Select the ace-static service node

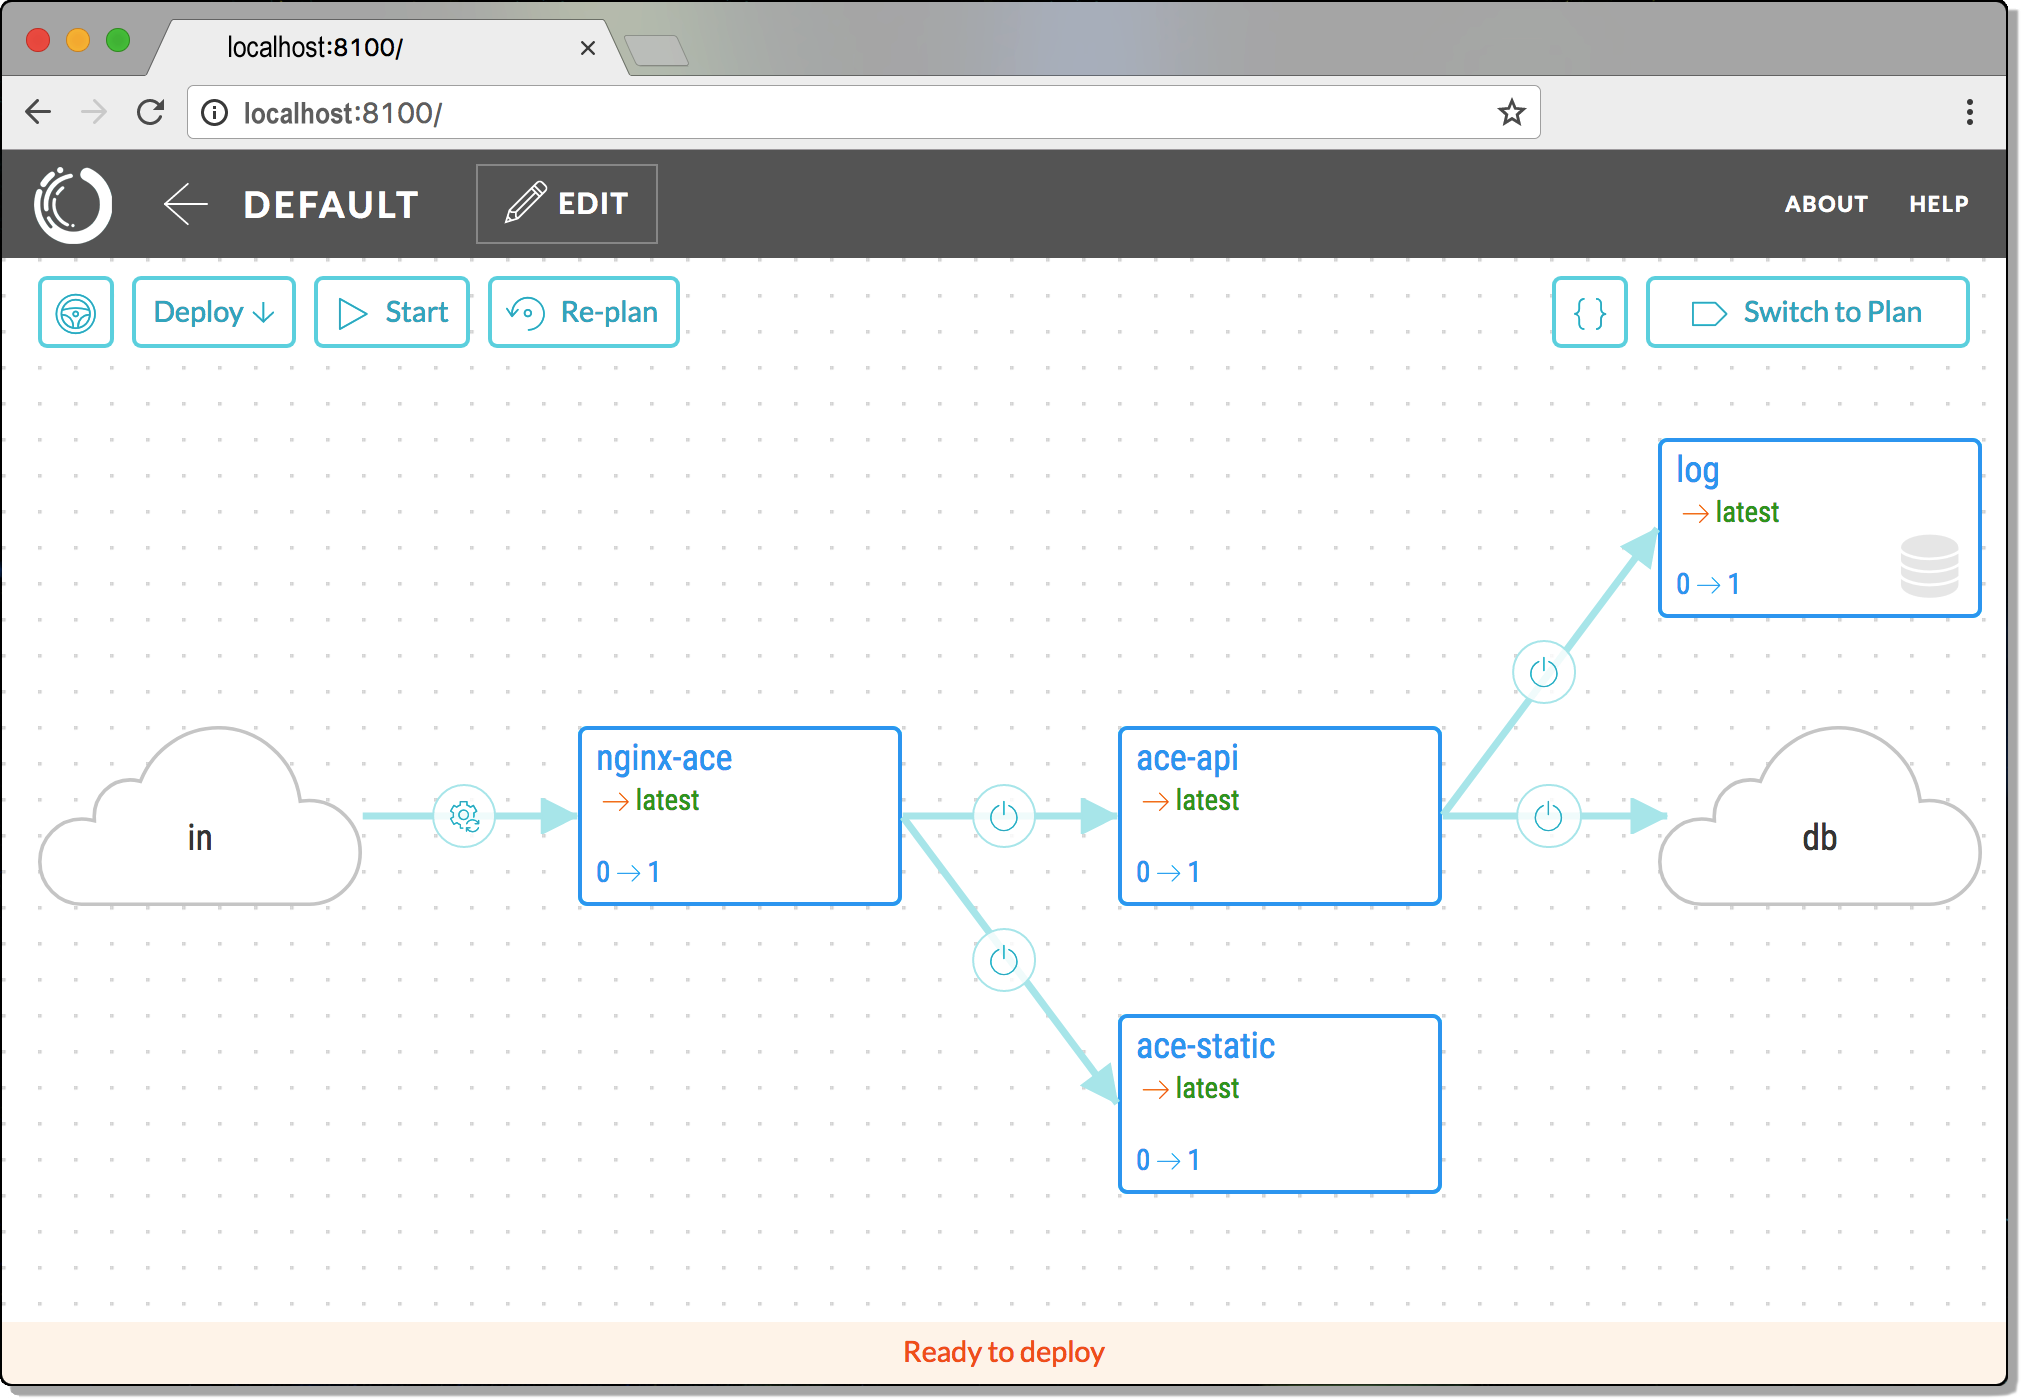point(1279,1104)
